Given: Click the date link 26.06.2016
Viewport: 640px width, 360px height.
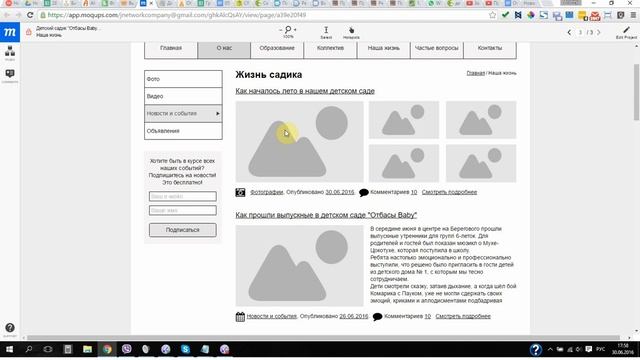Looking at the screenshot, I should click(x=353, y=316).
